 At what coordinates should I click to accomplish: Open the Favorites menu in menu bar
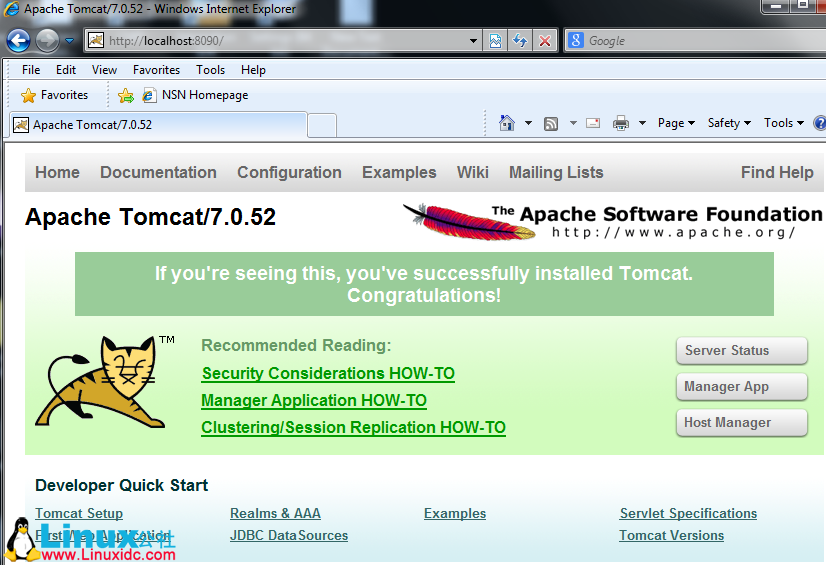pyautogui.click(x=156, y=70)
